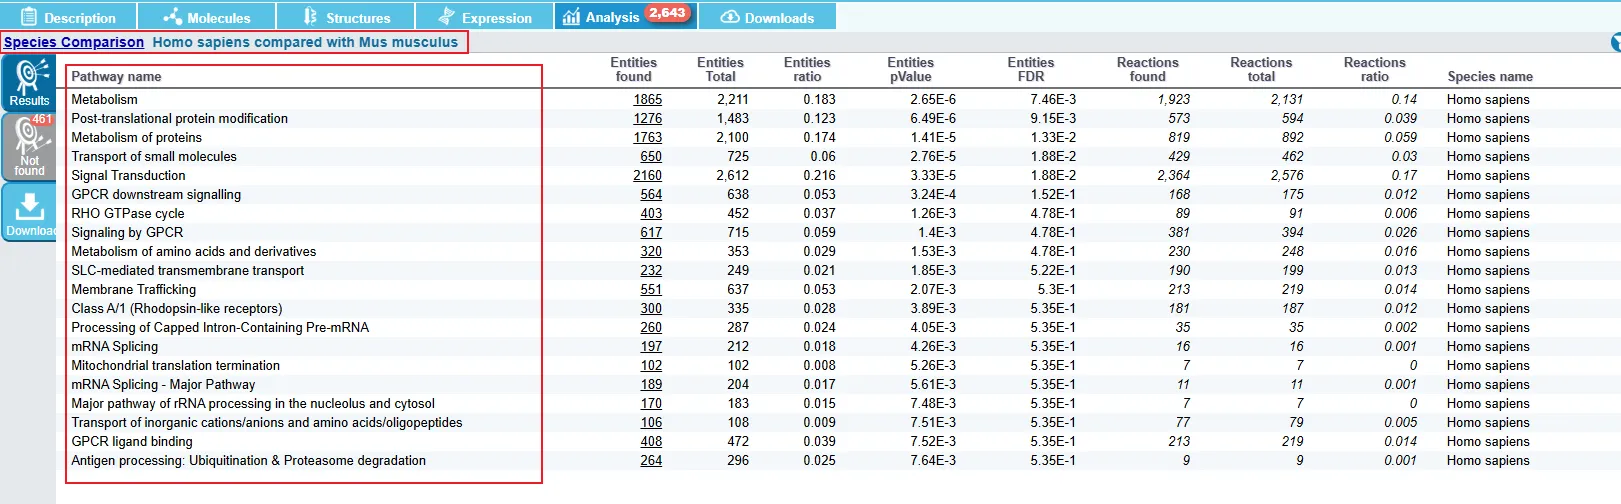Open the Downloads tab
The height and width of the screenshot is (504, 1621).
pos(767,17)
